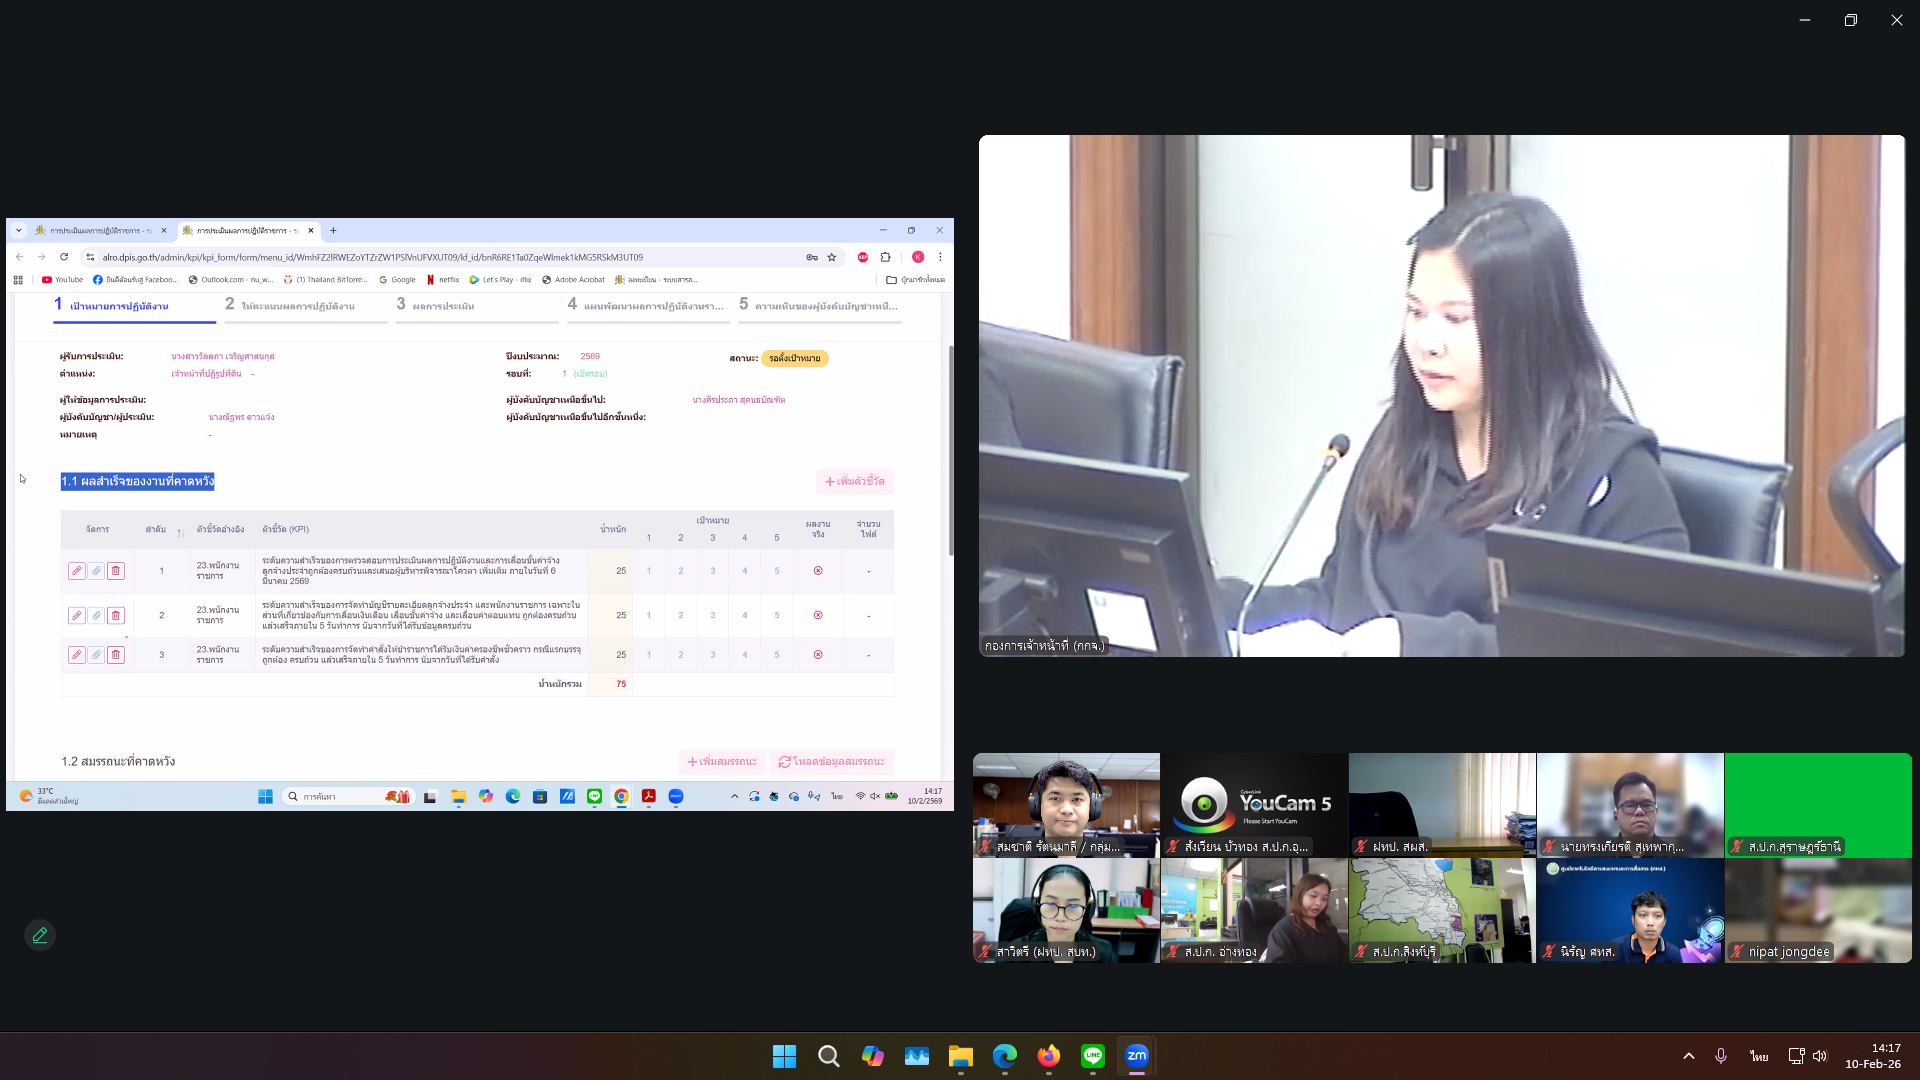Click inside the browser address bar
The height and width of the screenshot is (1080, 1920).
(x=400, y=257)
